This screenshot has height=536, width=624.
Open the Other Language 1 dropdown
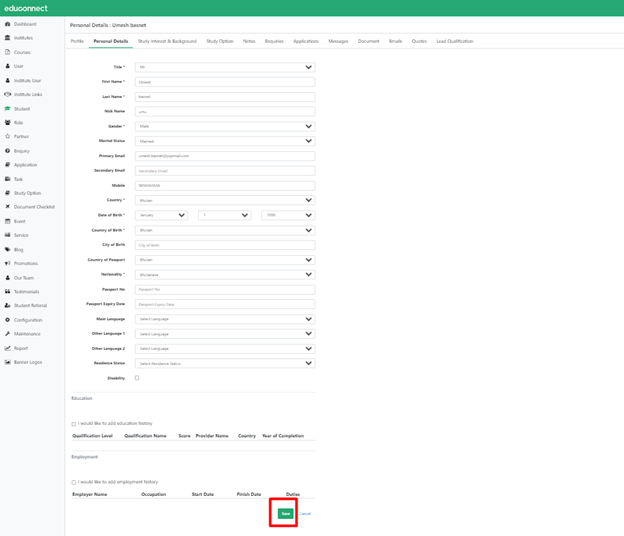coord(225,334)
